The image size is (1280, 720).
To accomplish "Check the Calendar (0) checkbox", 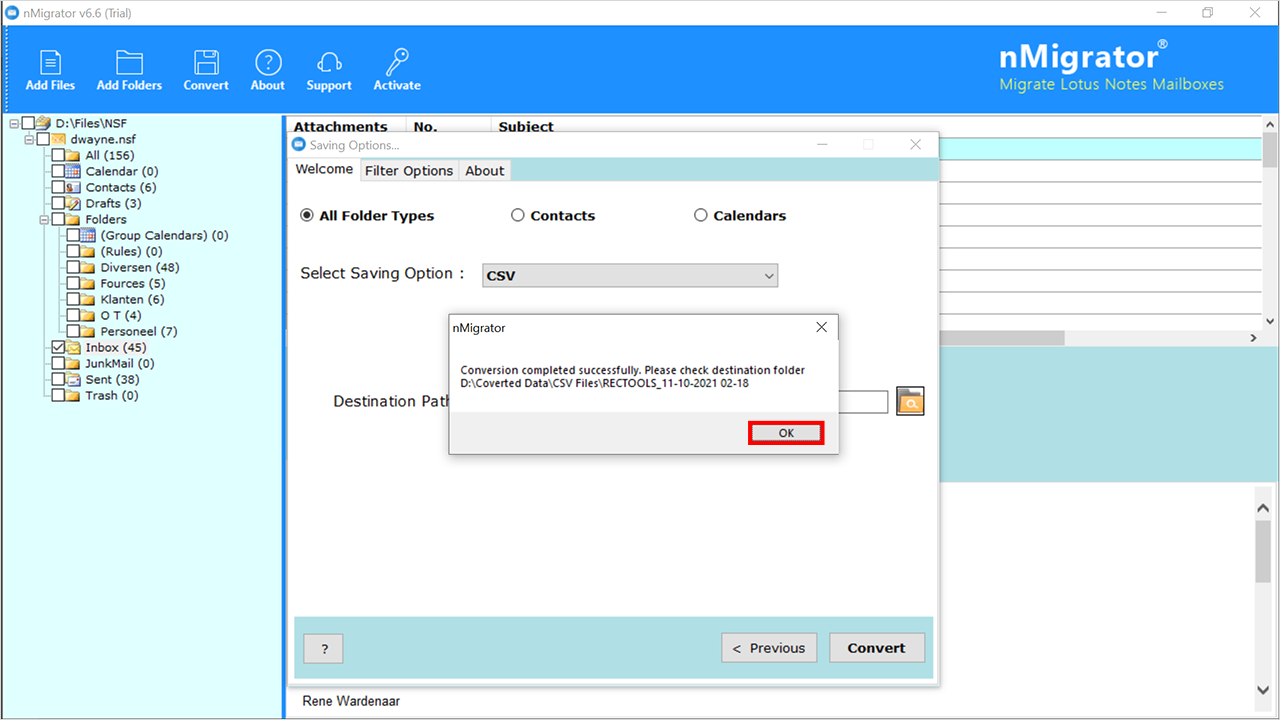I will [x=58, y=171].
